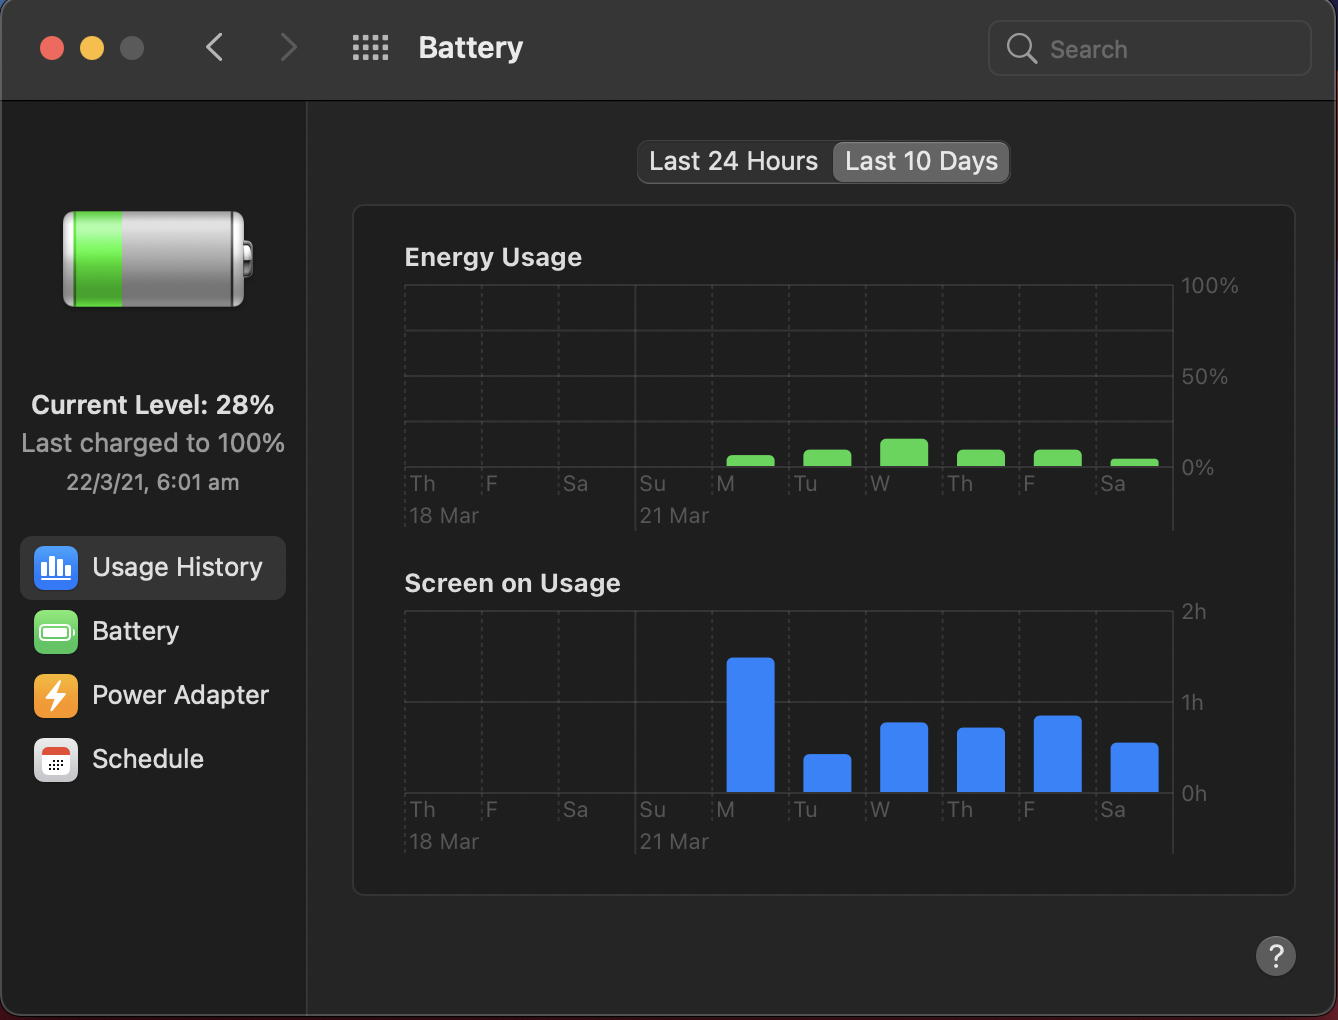
Task: Click the "1h" screen usage axis label
Action: coord(1192,703)
